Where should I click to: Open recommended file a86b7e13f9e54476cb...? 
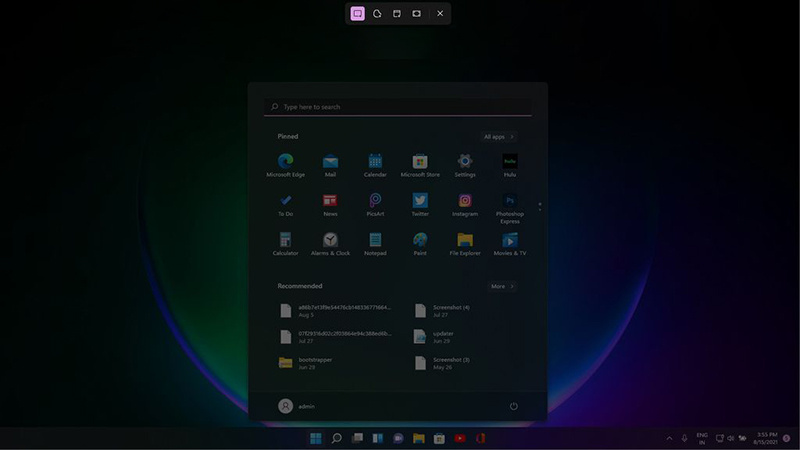point(335,311)
